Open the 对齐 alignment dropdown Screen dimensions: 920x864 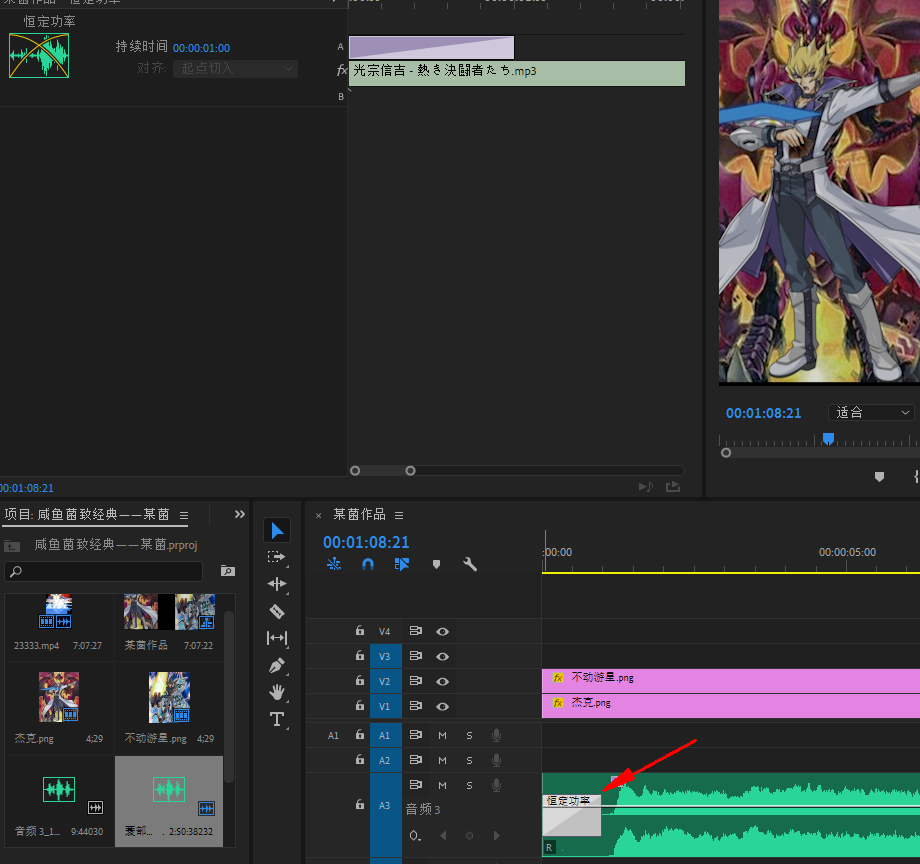pos(235,69)
